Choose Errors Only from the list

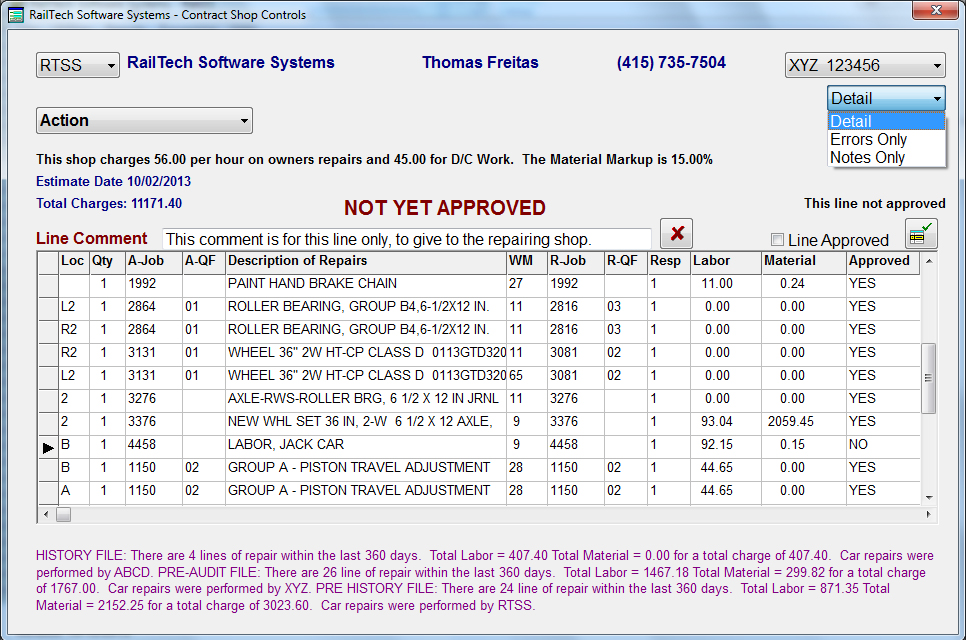pos(886,139)
